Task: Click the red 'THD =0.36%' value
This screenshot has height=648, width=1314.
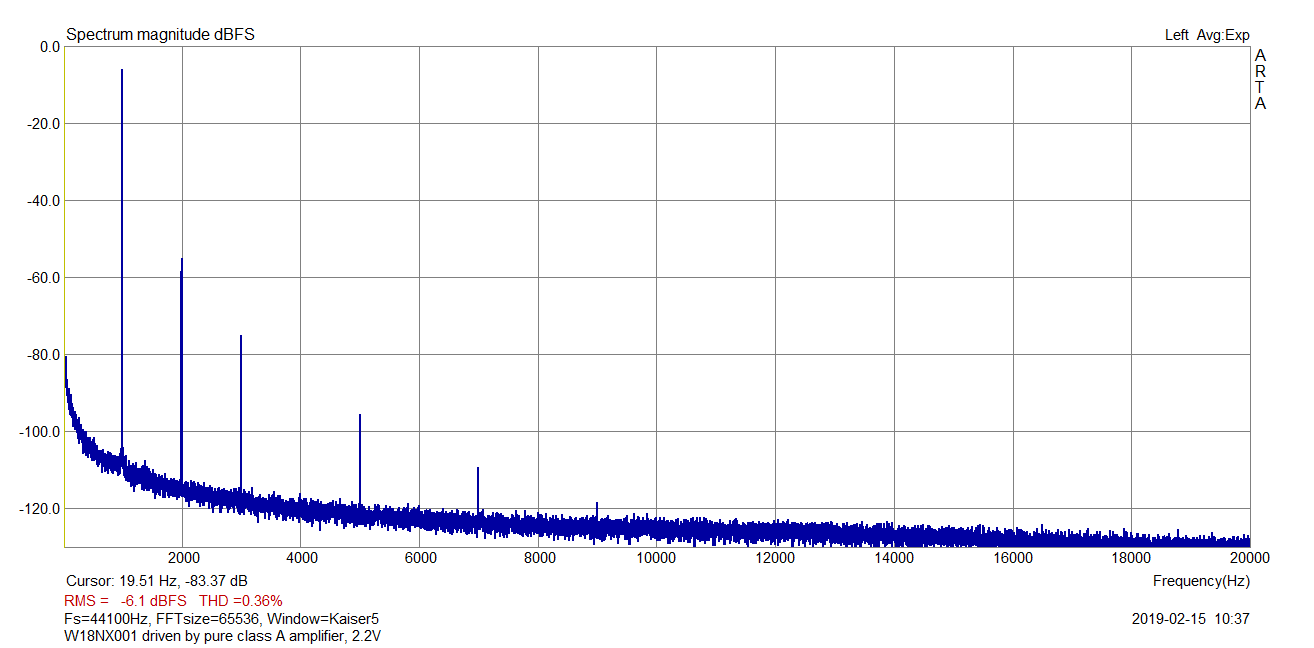Action: pyautogui.click(x=240, y=601)
